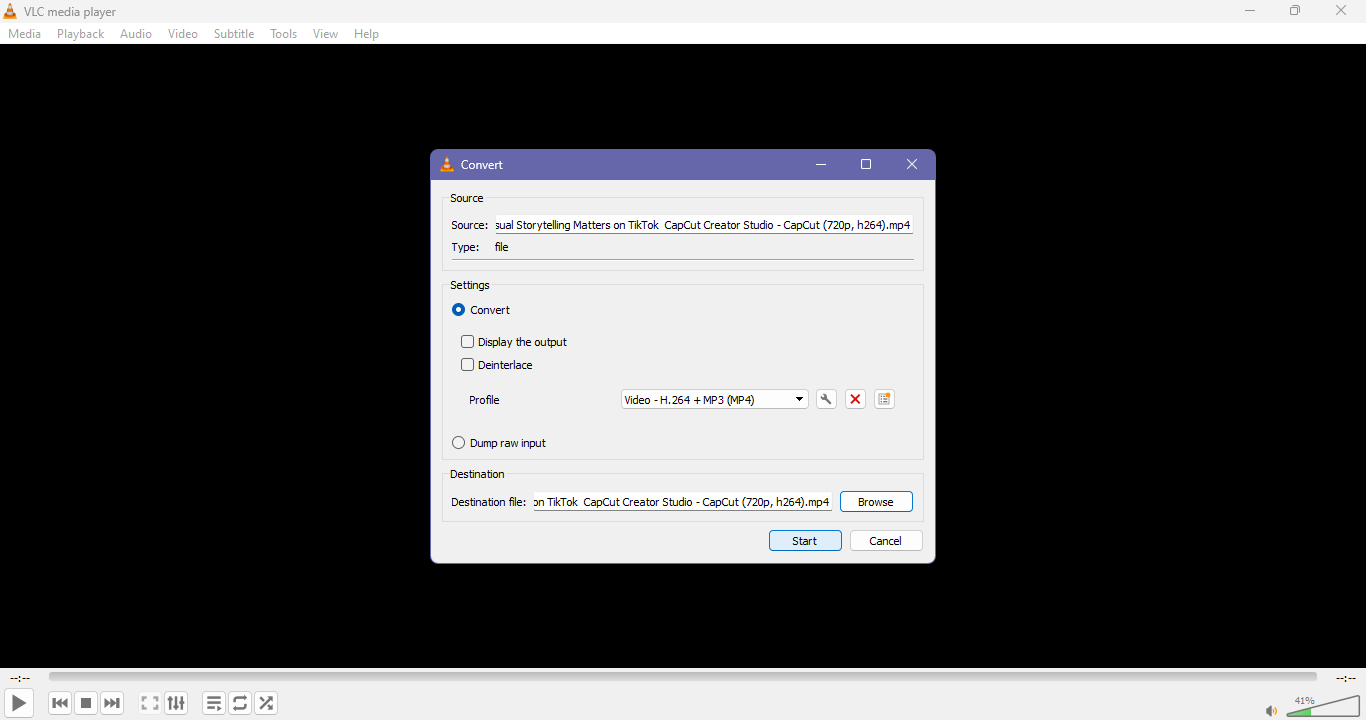Image resolution: width=1366 pixels, height=720 pixels.
Task: Click the elapsed time label
Action: tap(20, 679)
